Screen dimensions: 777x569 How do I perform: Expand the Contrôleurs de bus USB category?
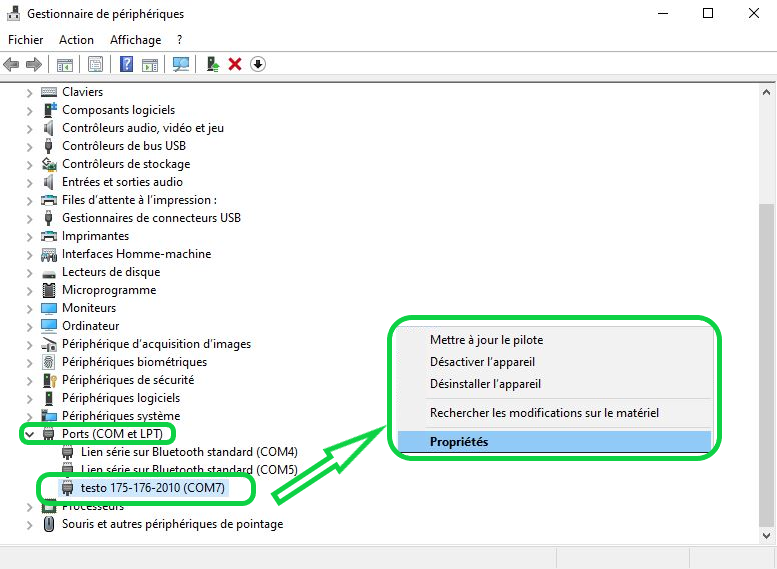tap(29, 146)
